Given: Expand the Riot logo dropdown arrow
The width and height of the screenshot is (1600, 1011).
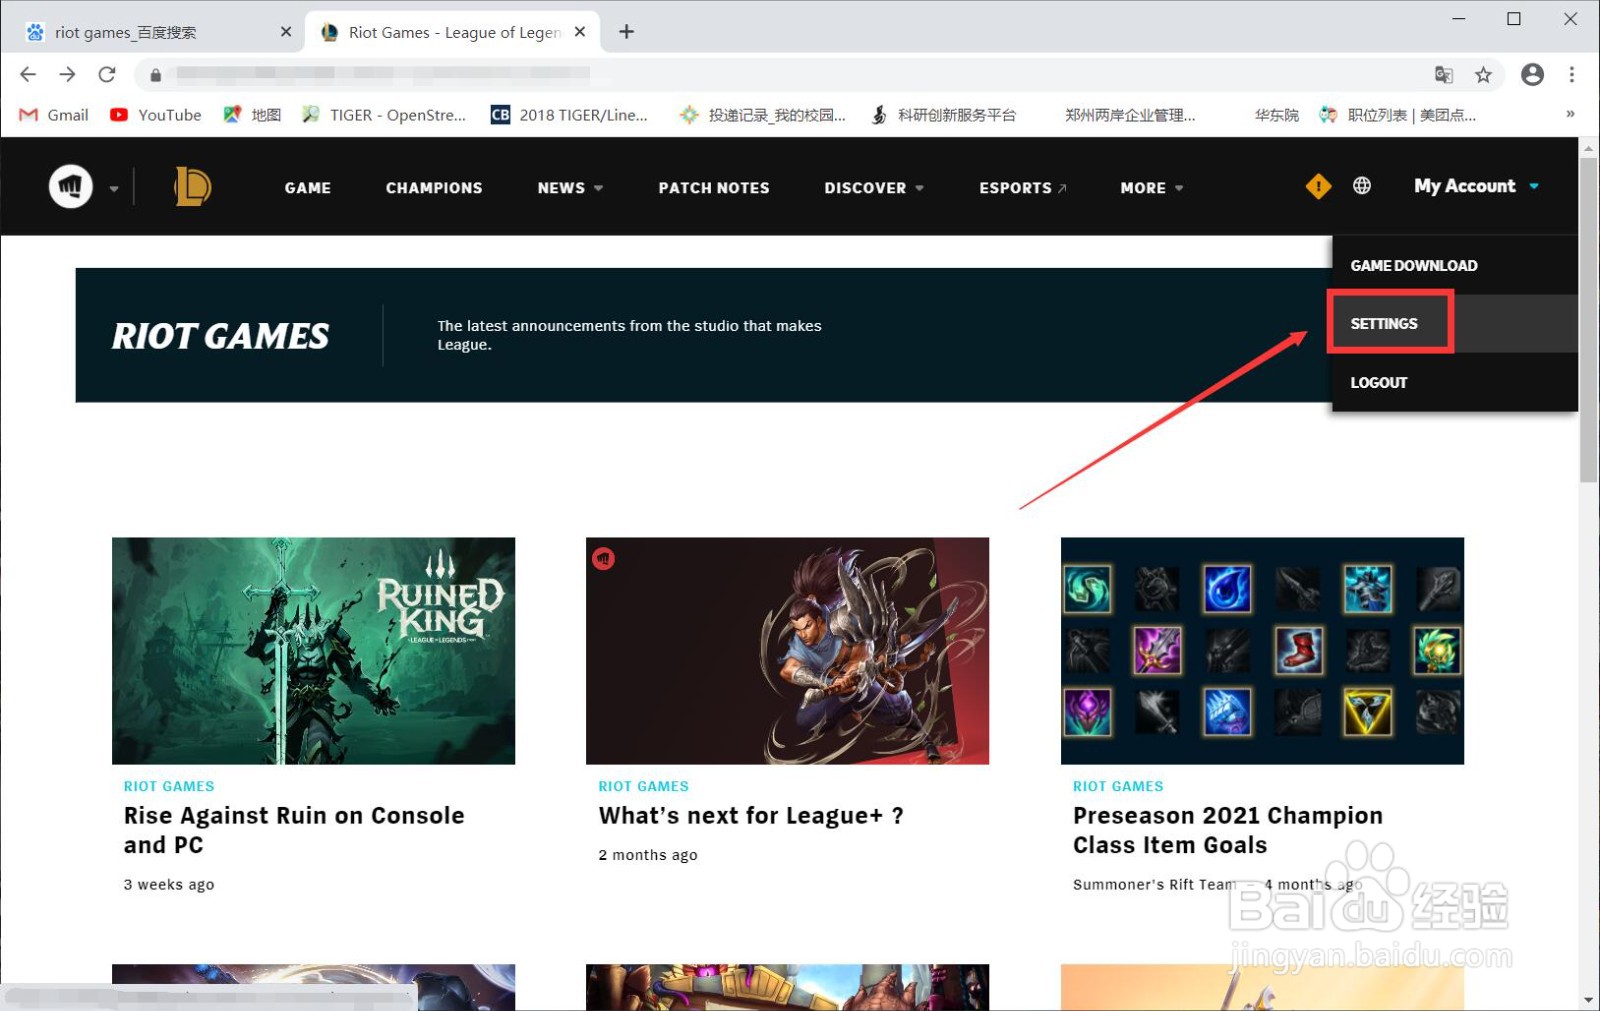Looking at the screenshot, I should tap(114, 188).
